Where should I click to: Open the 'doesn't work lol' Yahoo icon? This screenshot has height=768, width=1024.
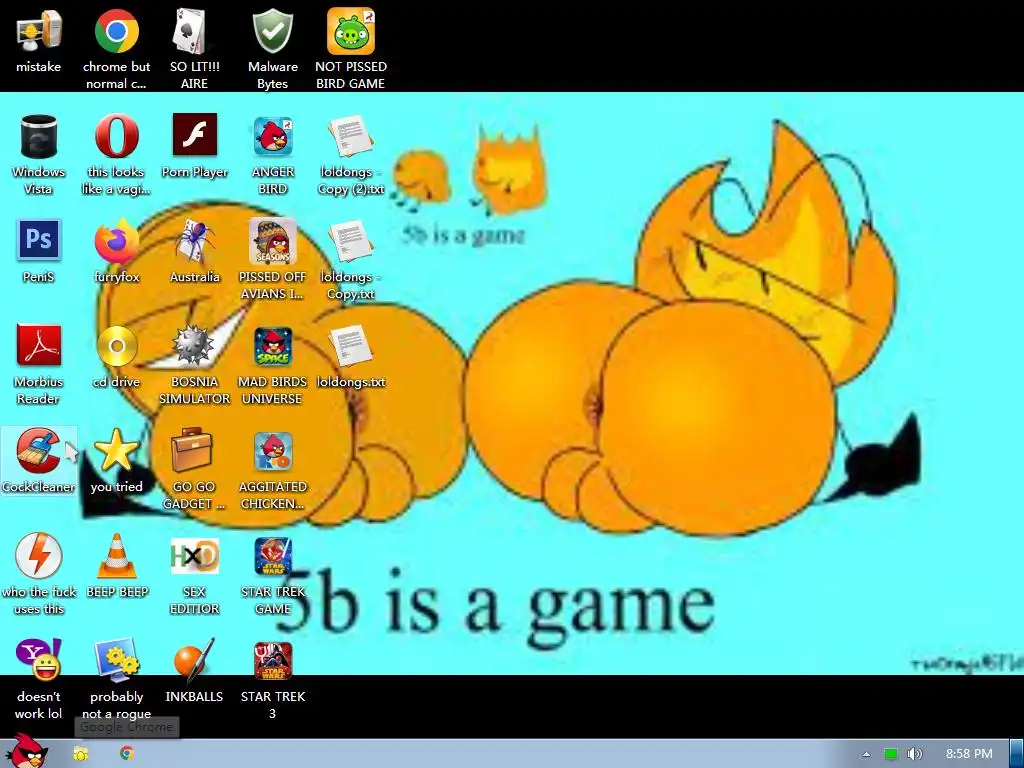(39, 660)
